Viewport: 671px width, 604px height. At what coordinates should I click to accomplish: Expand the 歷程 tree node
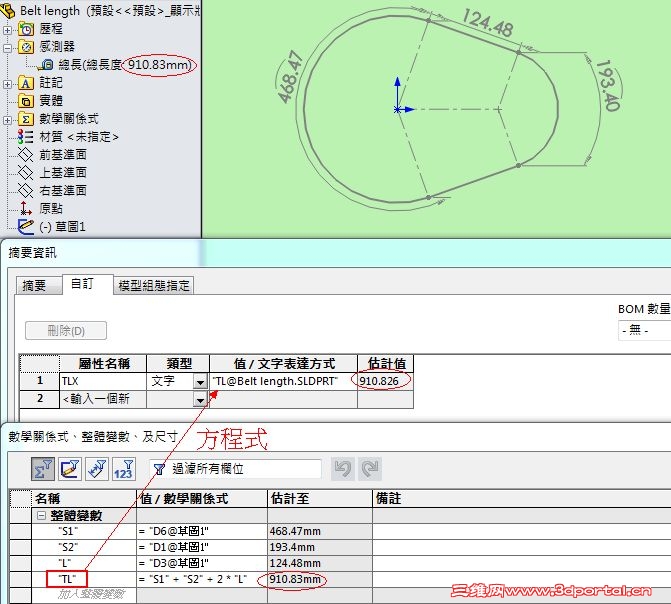pyautogui.click(x=7, y=30)
